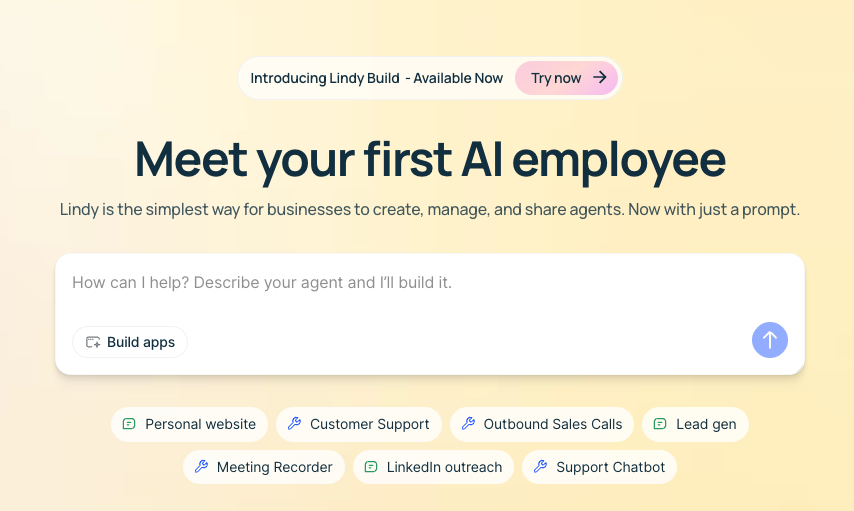Click the Introducing Lindy Build announcement
The height and width of the screenshot is (511, 854).
[376, 78]
